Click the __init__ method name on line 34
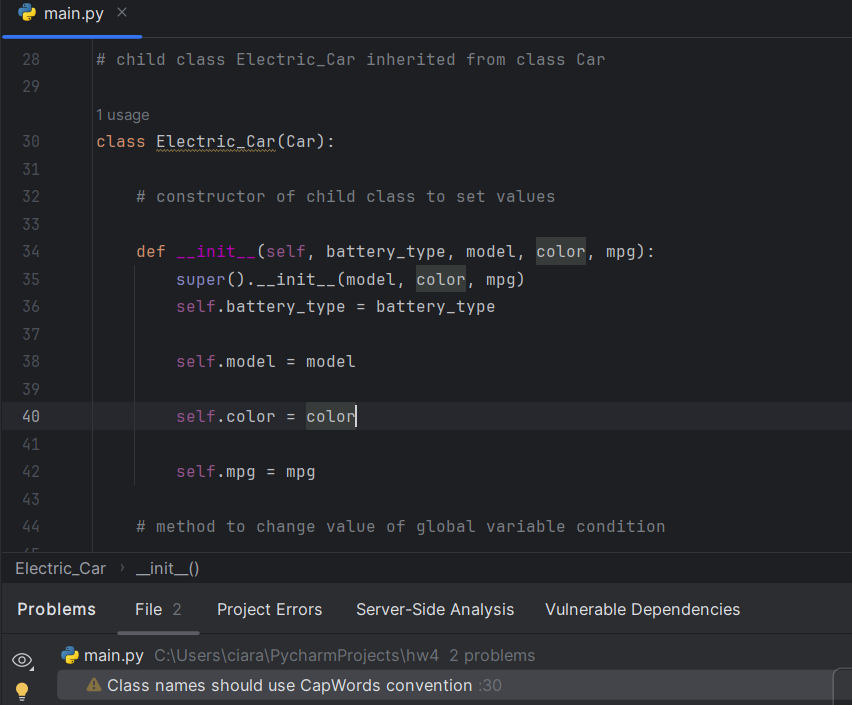 pos(216,251)
